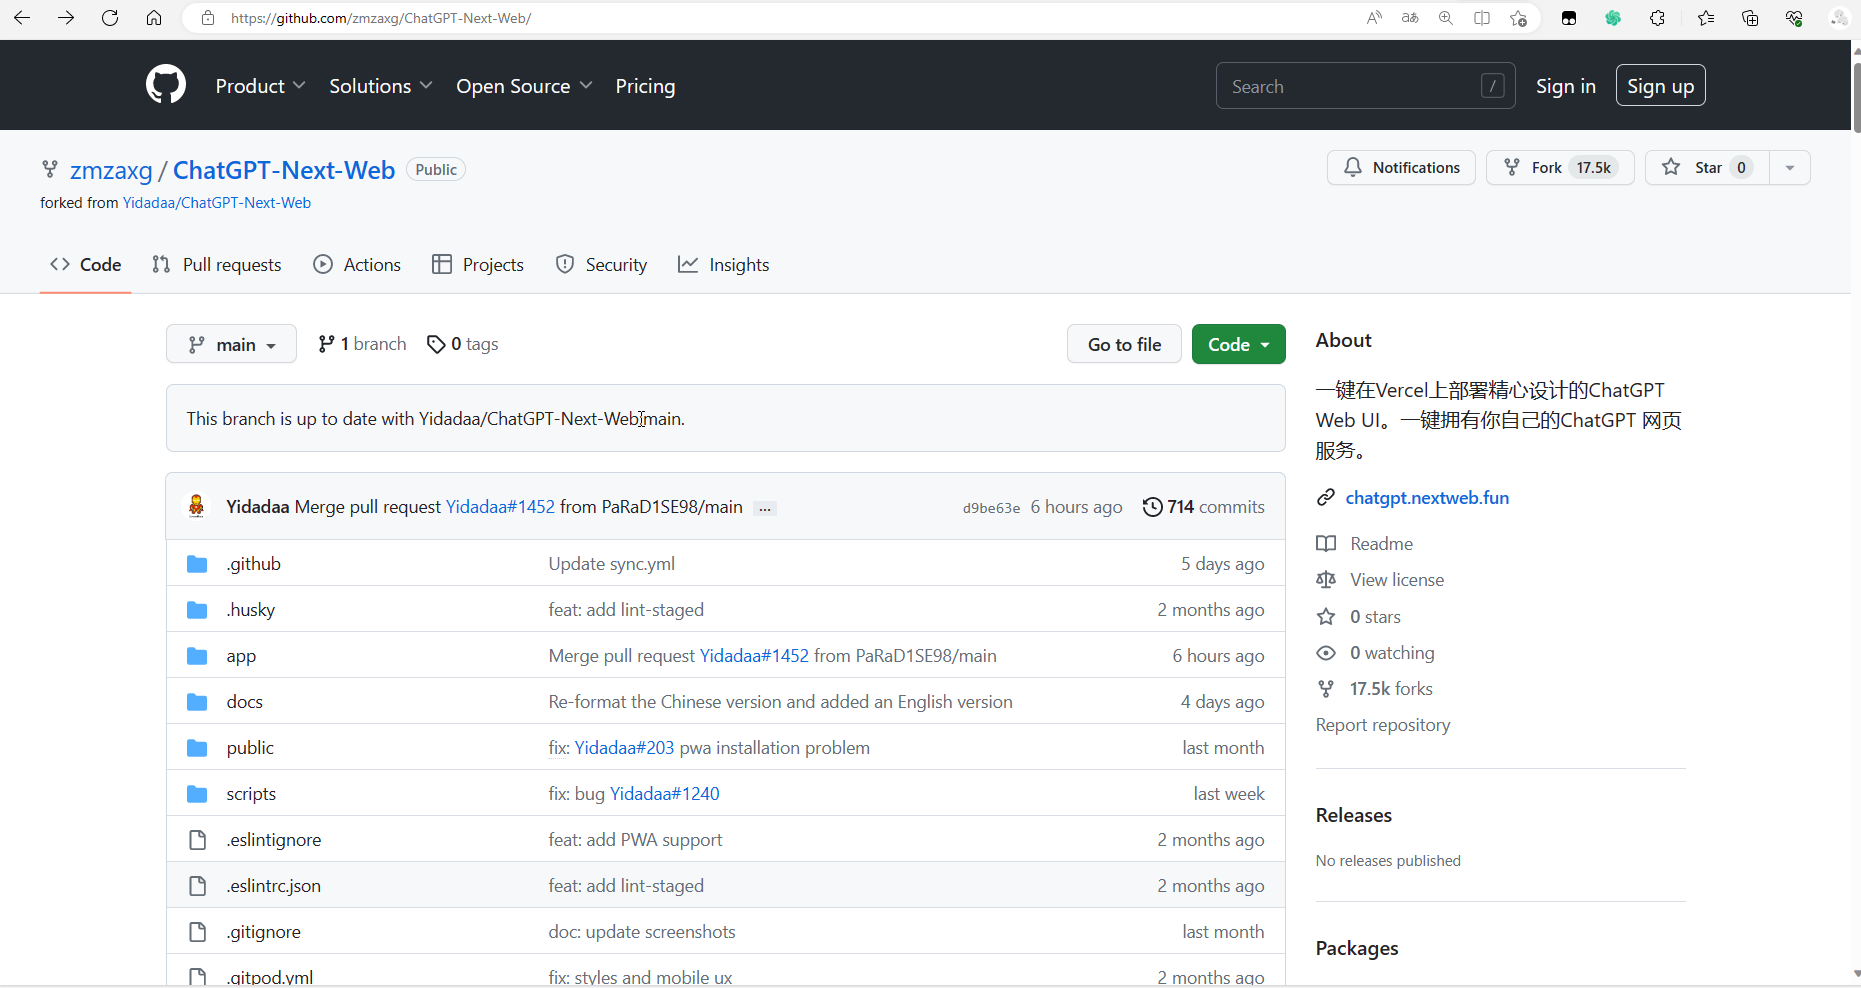Click the stars icon in About section

point(1326,617)
